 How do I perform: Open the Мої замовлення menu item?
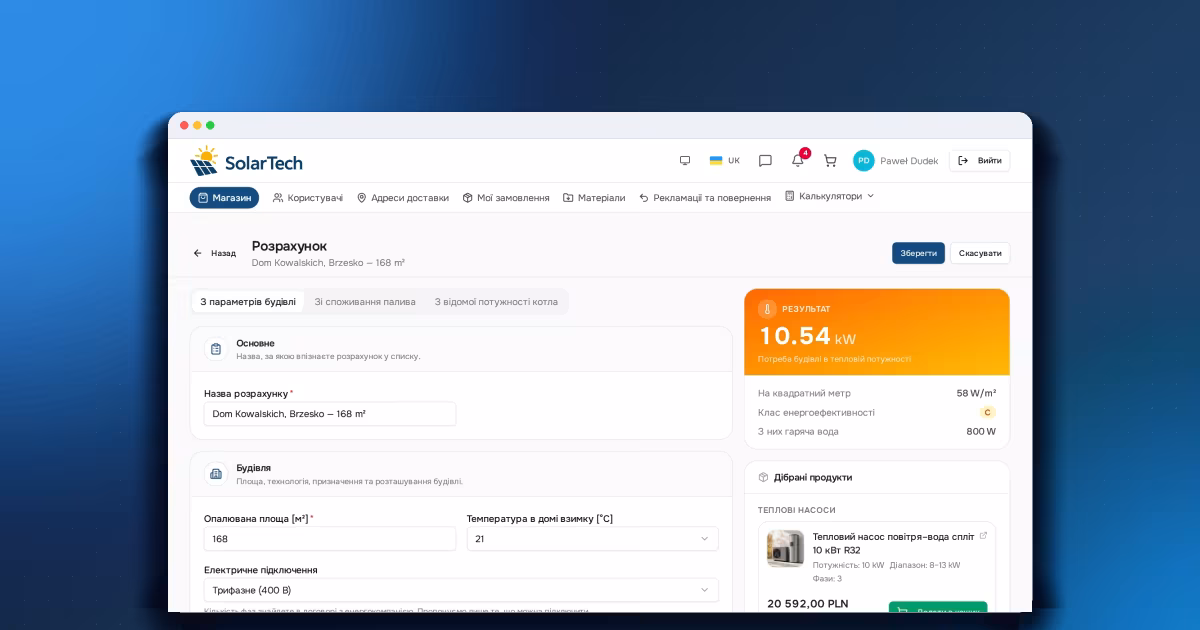tap(506, 198)
